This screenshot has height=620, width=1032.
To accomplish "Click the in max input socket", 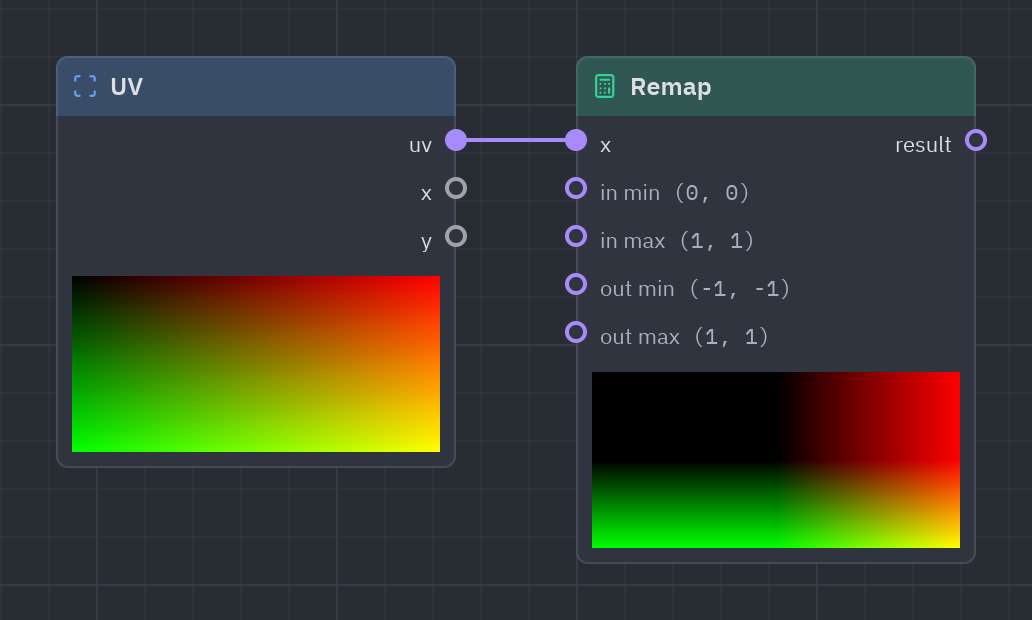I will [576, 236].
